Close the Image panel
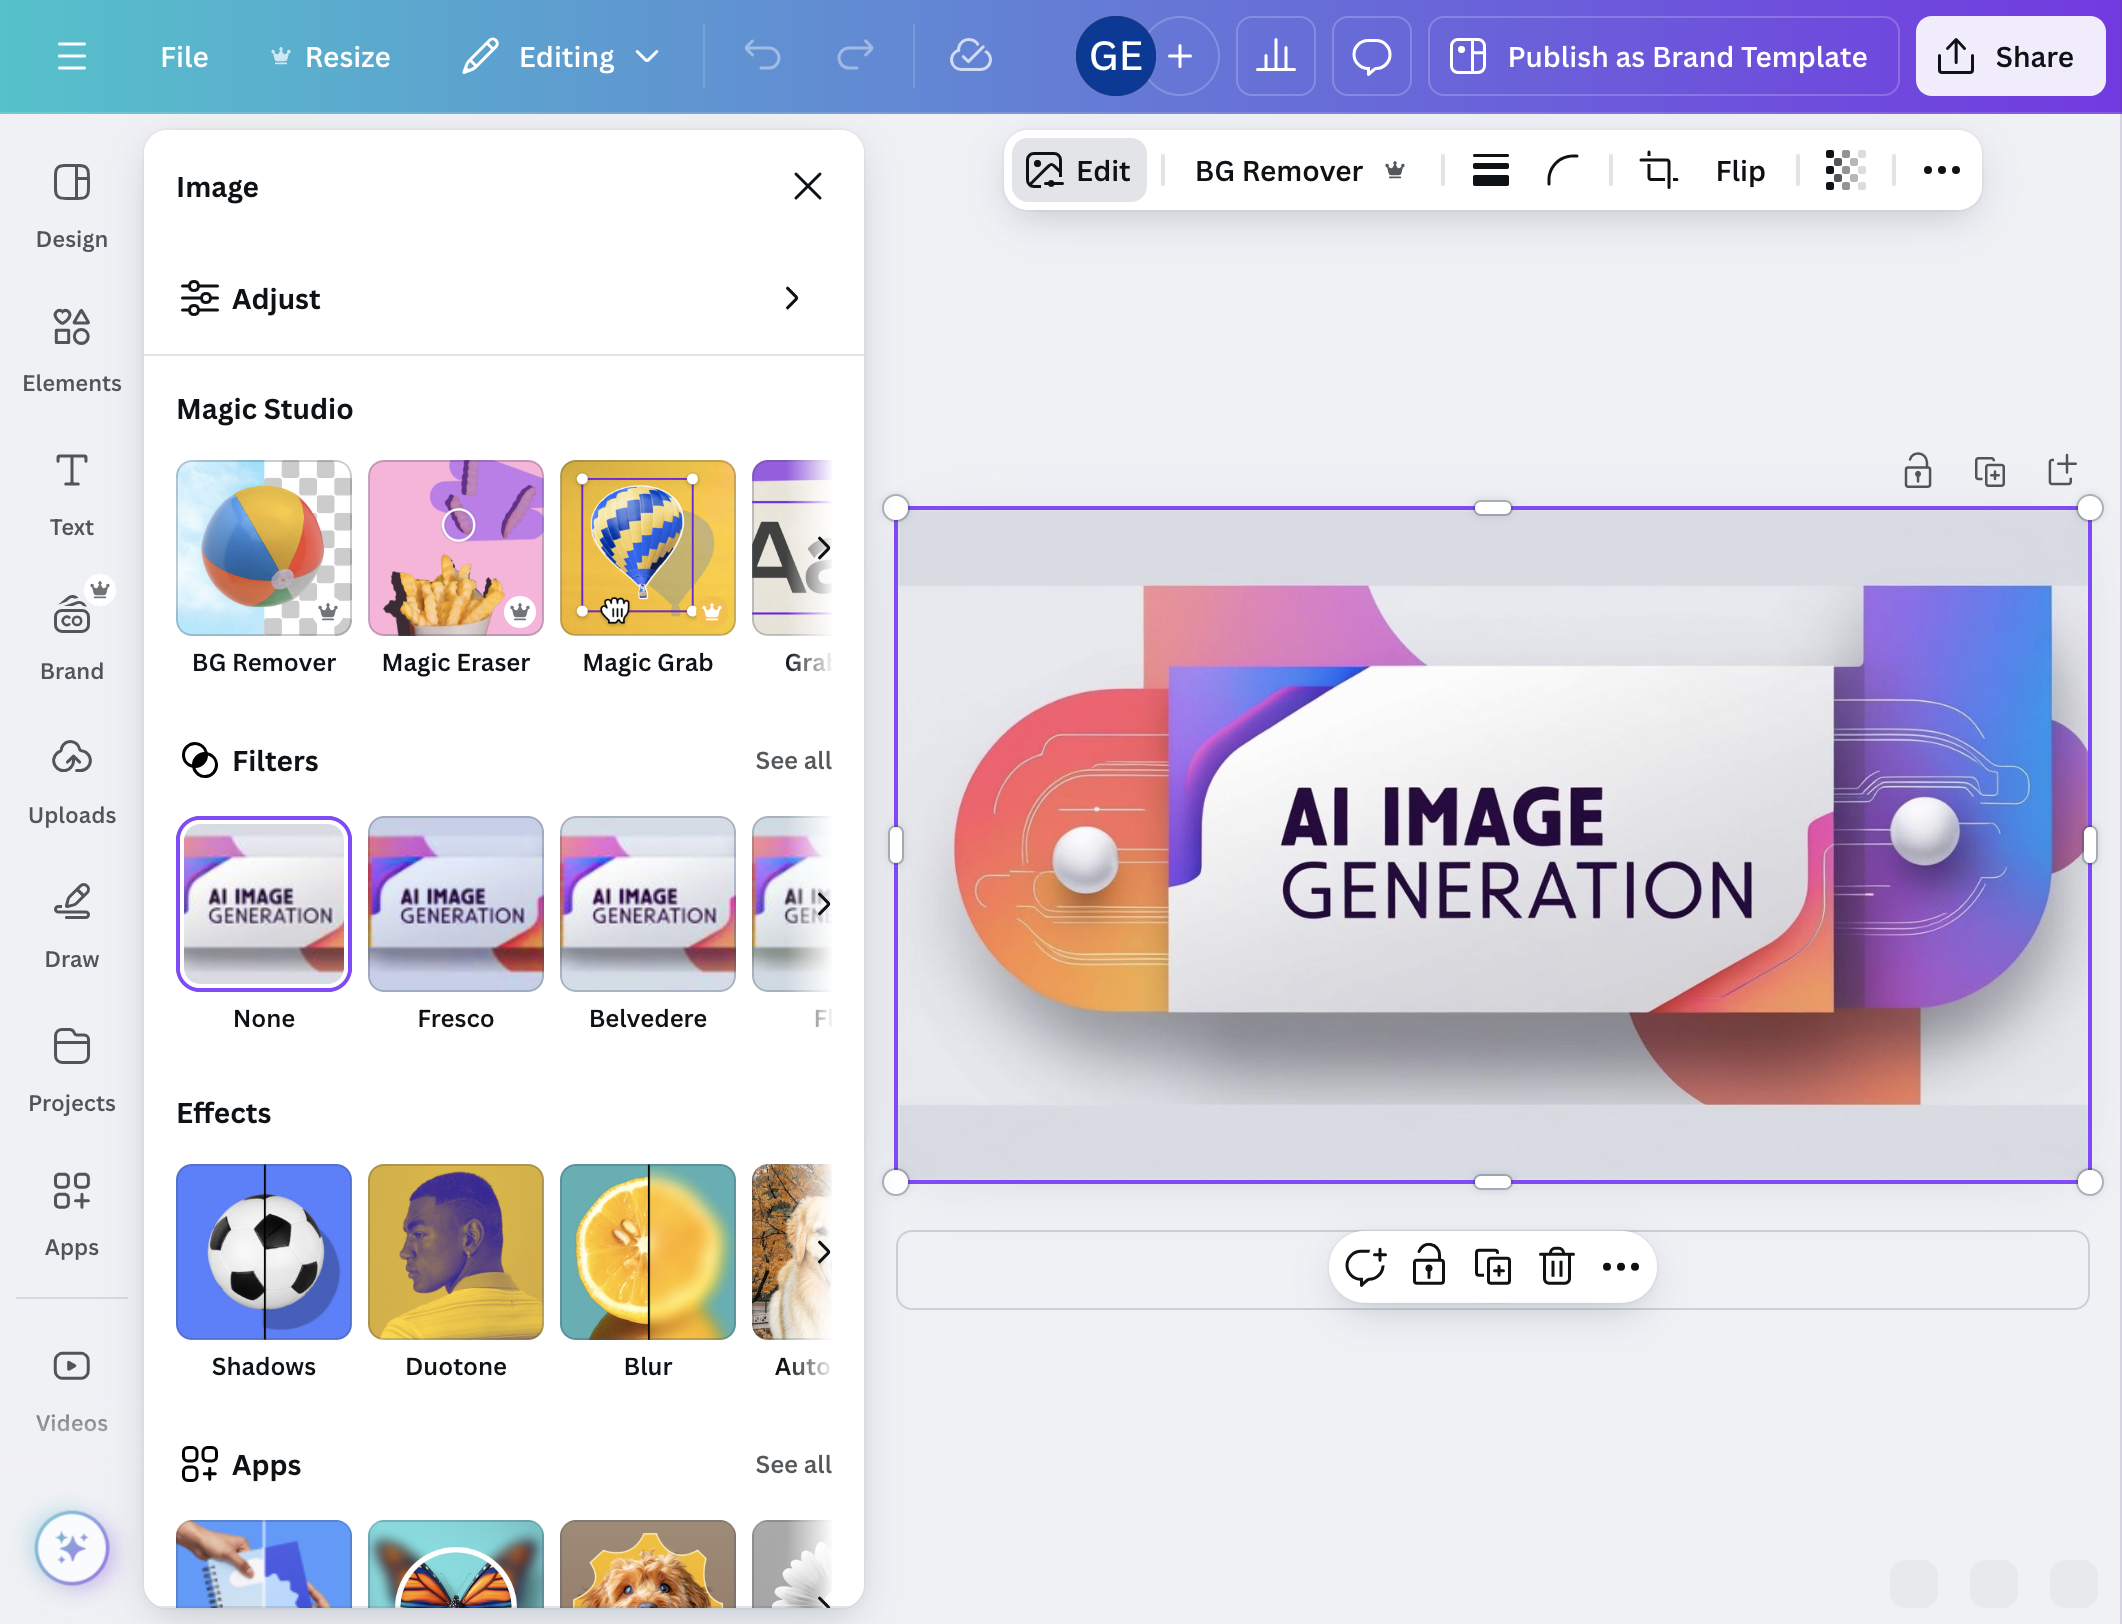 (807, 186)
